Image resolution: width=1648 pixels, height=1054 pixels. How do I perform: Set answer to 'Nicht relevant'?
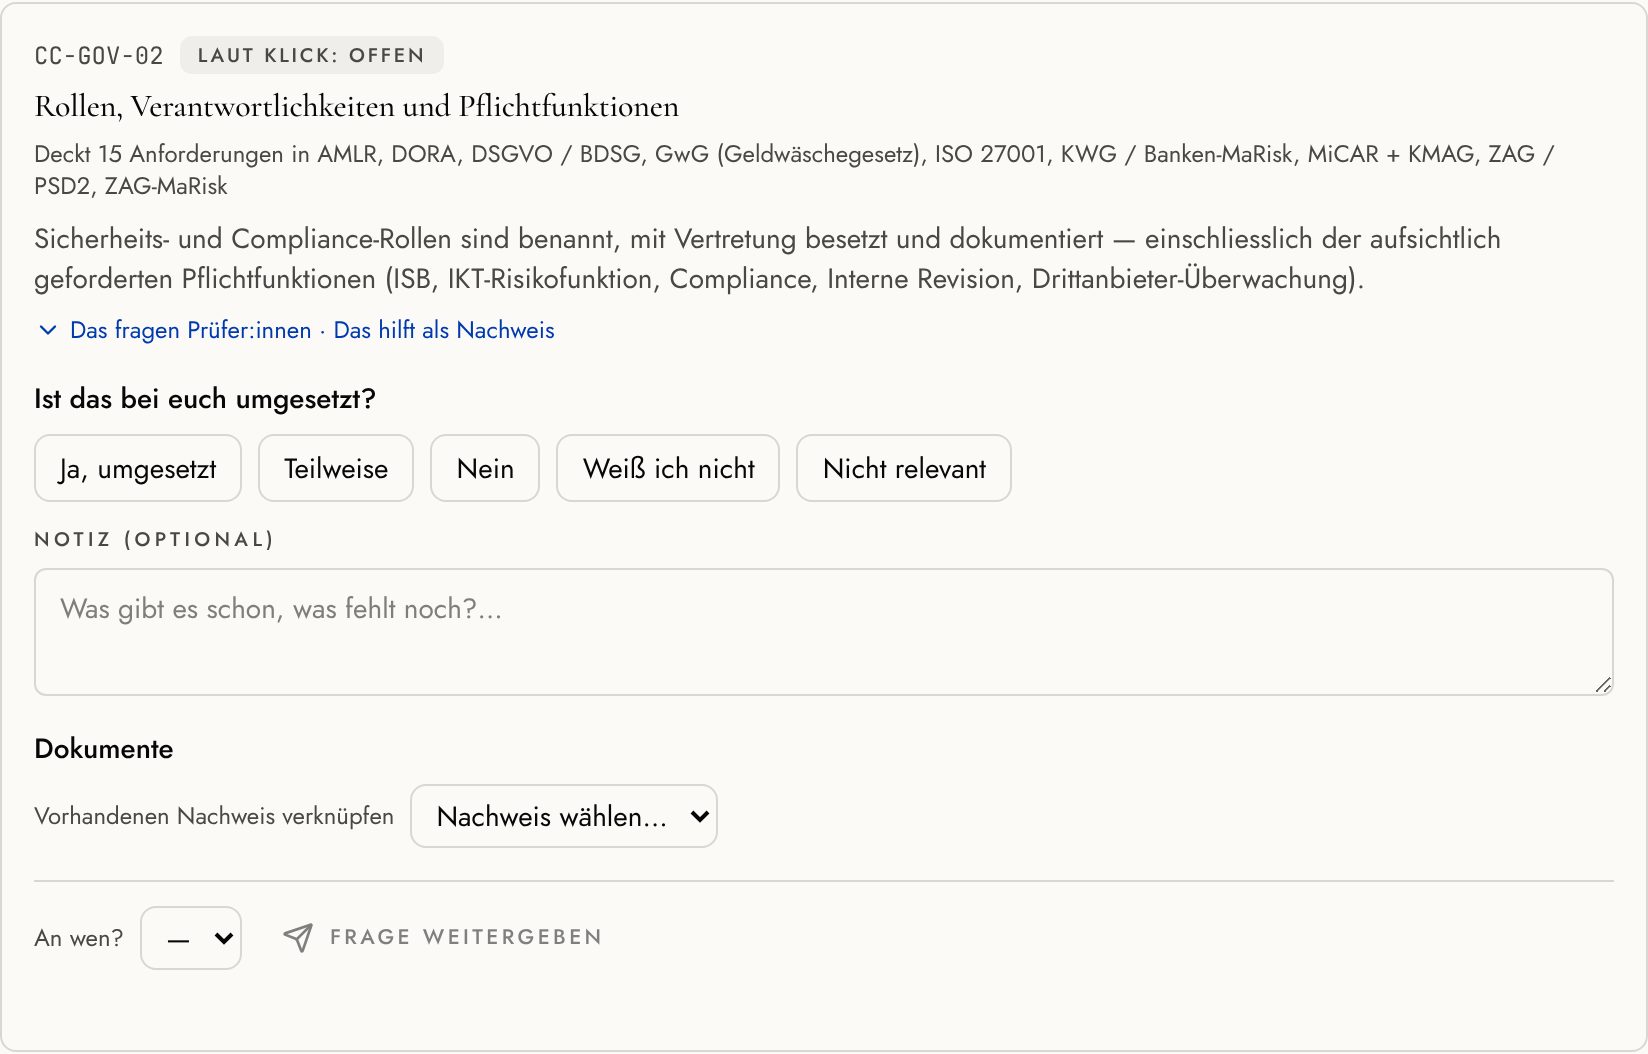click(x=904, y=468)
